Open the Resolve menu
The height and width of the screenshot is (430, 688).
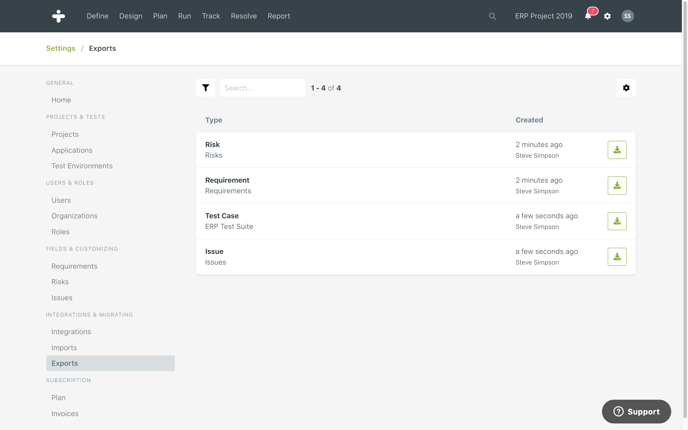coord(244,16)
